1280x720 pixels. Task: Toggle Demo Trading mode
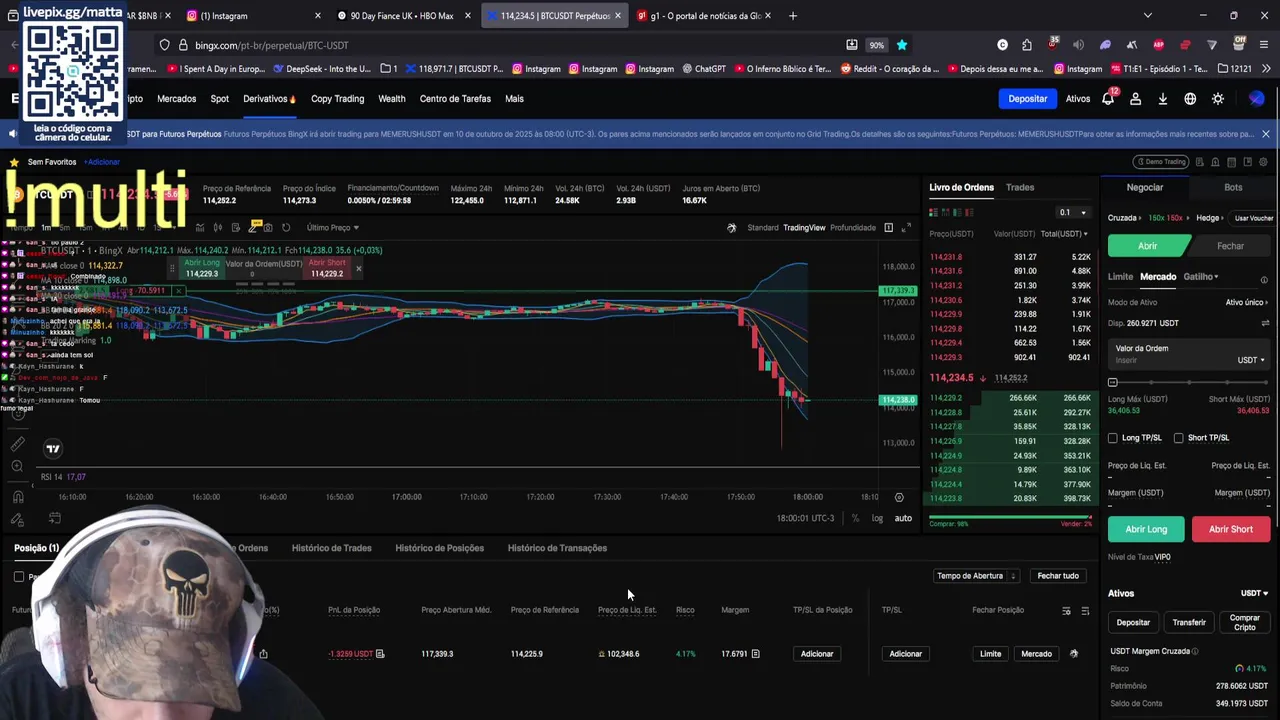(x=1160, y=162)
